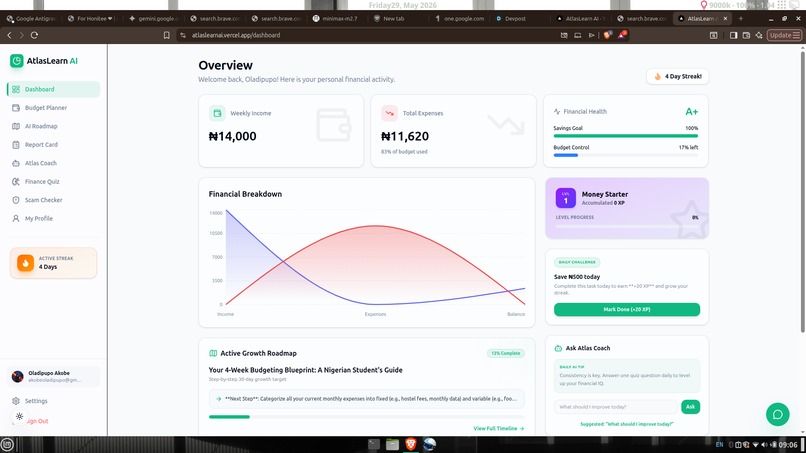Toggle the browser sidebar panel icon
This screenshot has height=453, width=806.
[734, 35]
